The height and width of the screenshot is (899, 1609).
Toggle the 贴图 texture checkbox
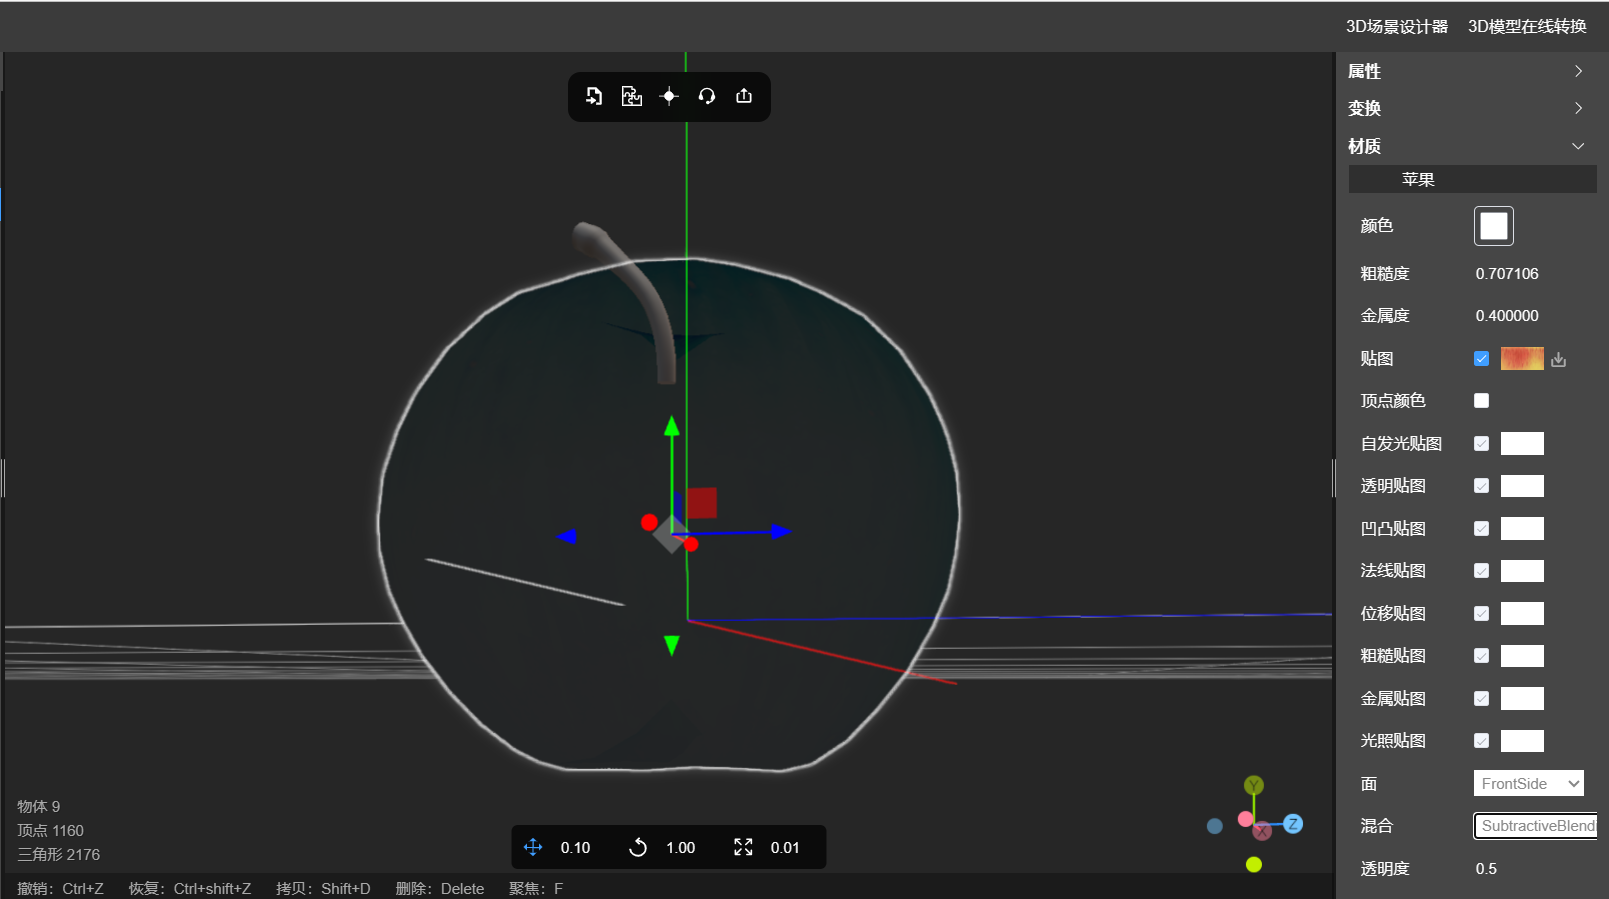point(1482,358)
